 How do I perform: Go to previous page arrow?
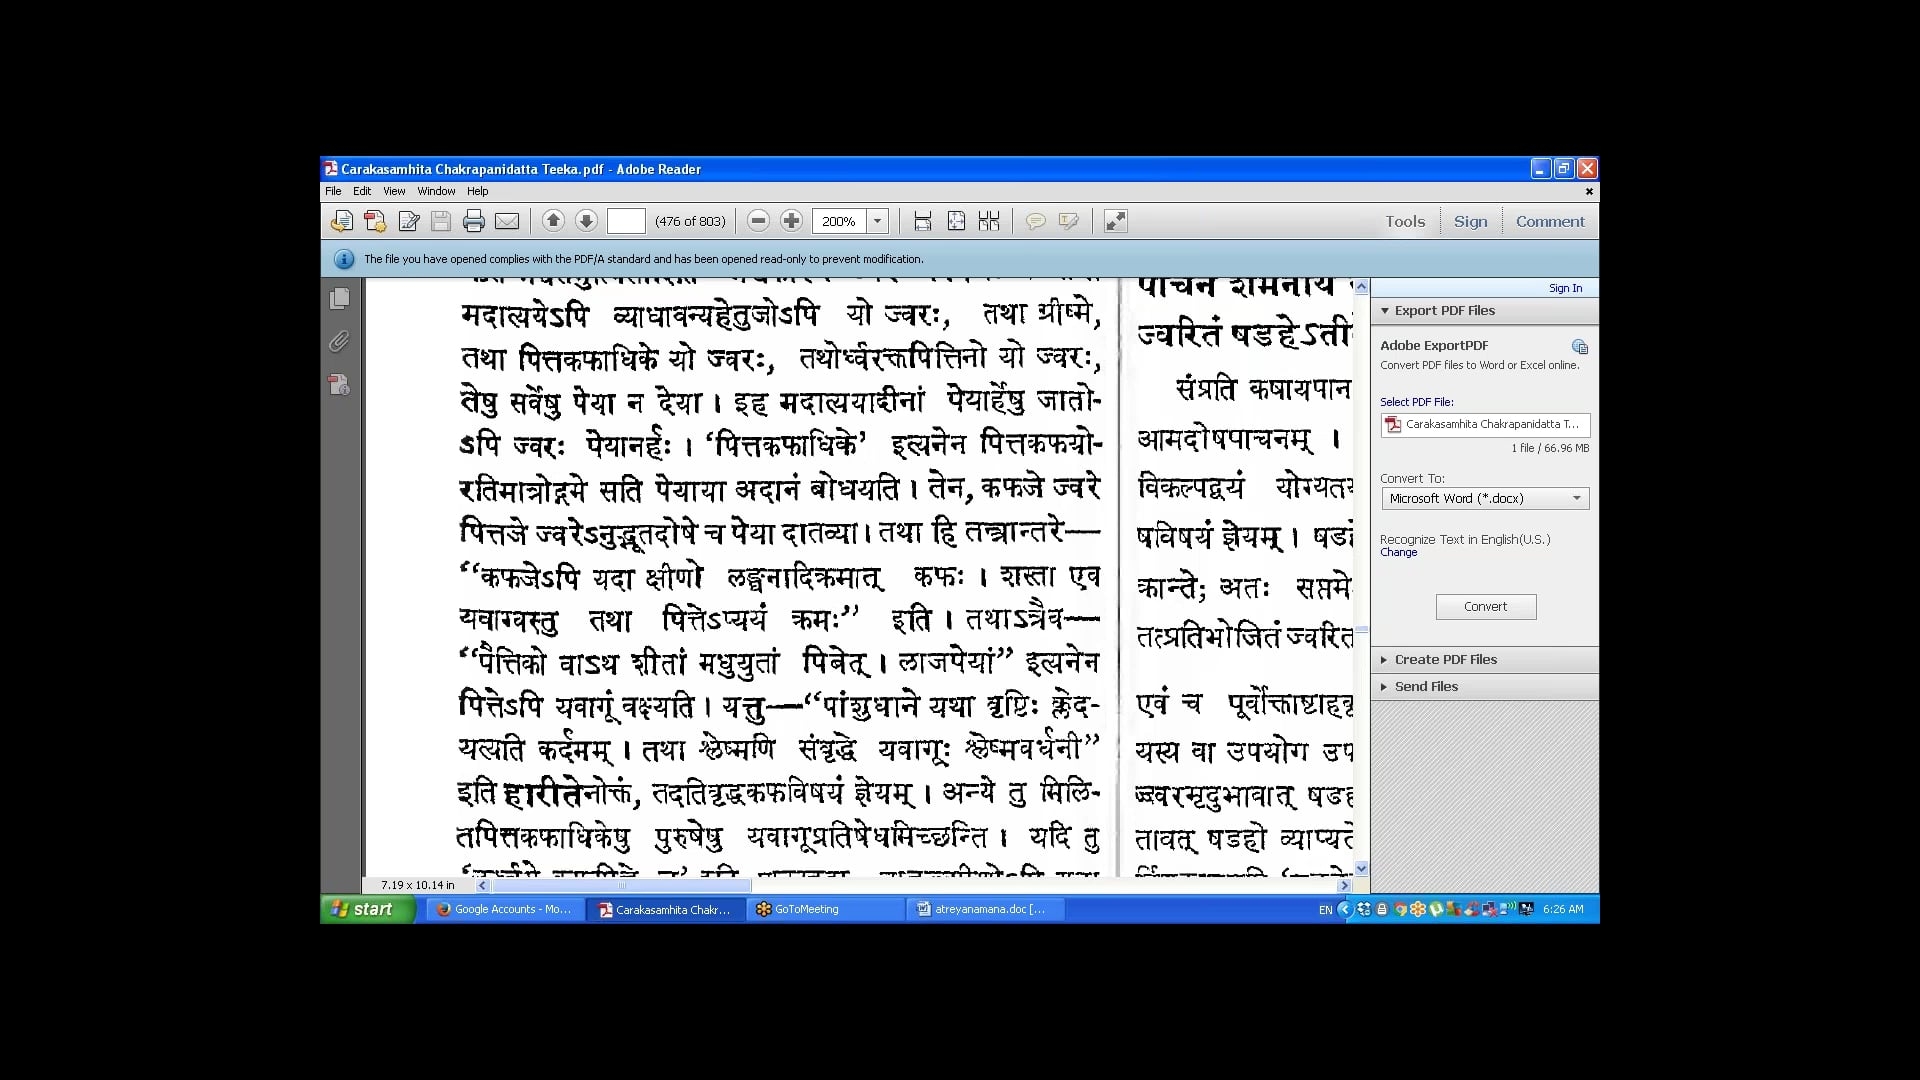tap(553, 221)
